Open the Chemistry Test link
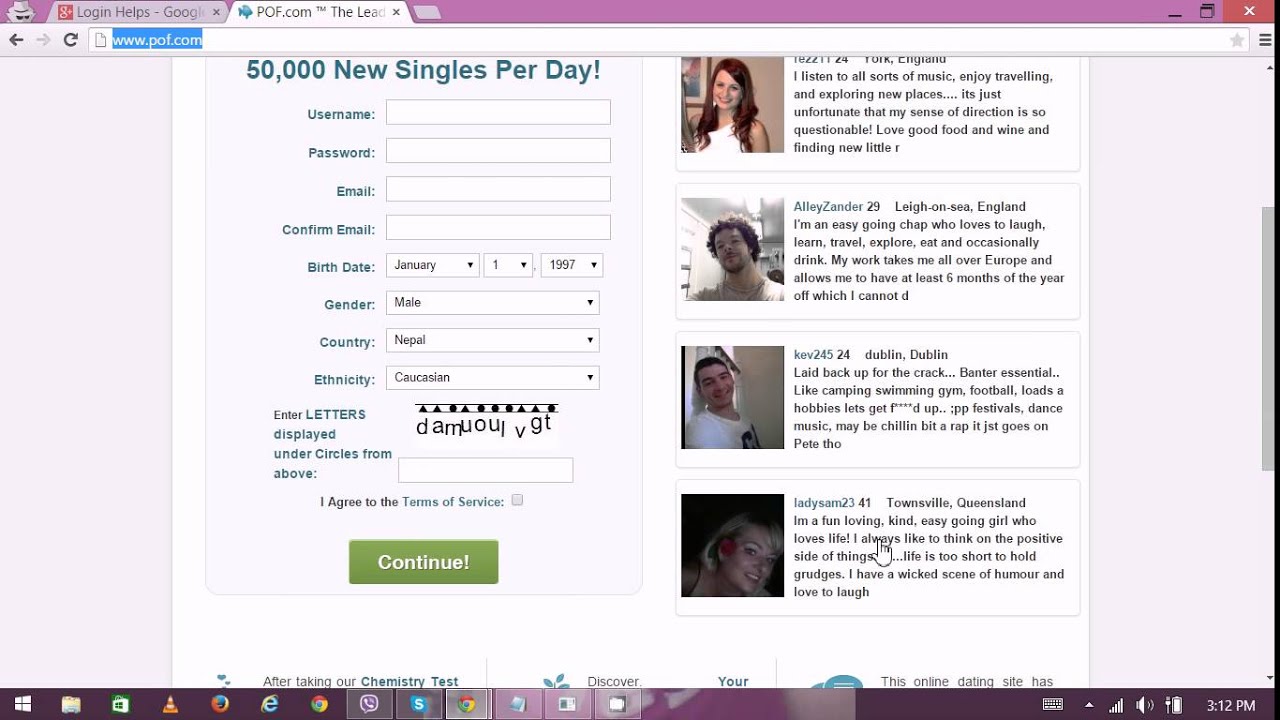This screenshot has height=720, width=1280. coord(409,682)
